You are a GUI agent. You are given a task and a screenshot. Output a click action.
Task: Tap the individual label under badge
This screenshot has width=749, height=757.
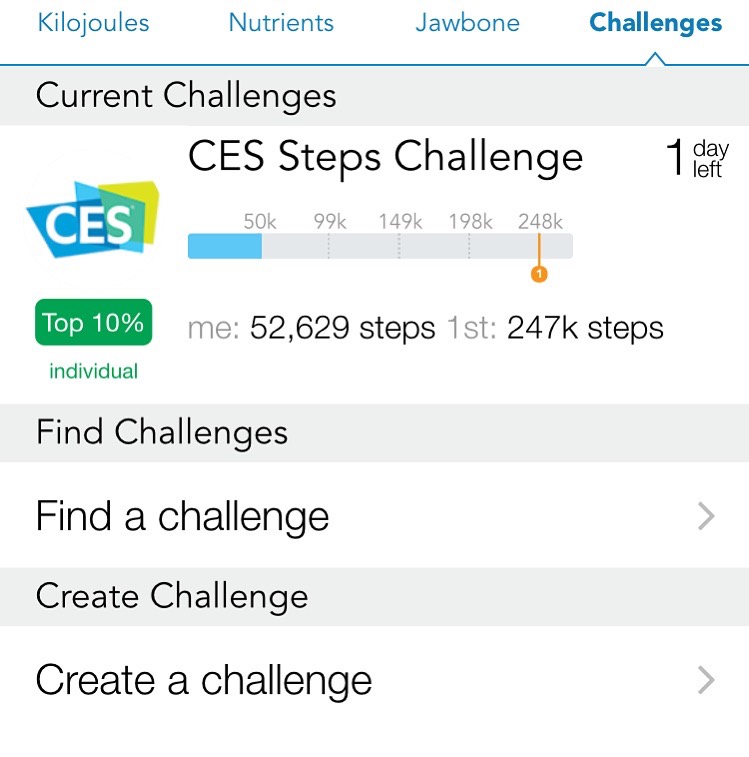click(94, 371)
